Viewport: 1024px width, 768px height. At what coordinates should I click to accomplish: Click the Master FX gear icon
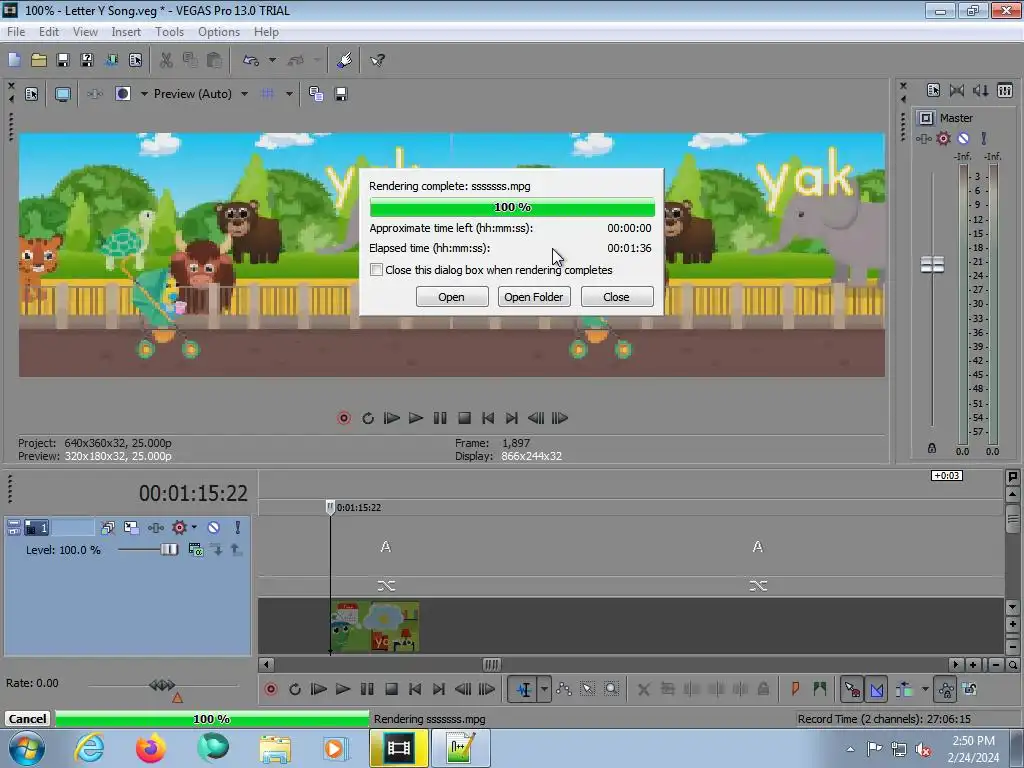coord(943,138)
